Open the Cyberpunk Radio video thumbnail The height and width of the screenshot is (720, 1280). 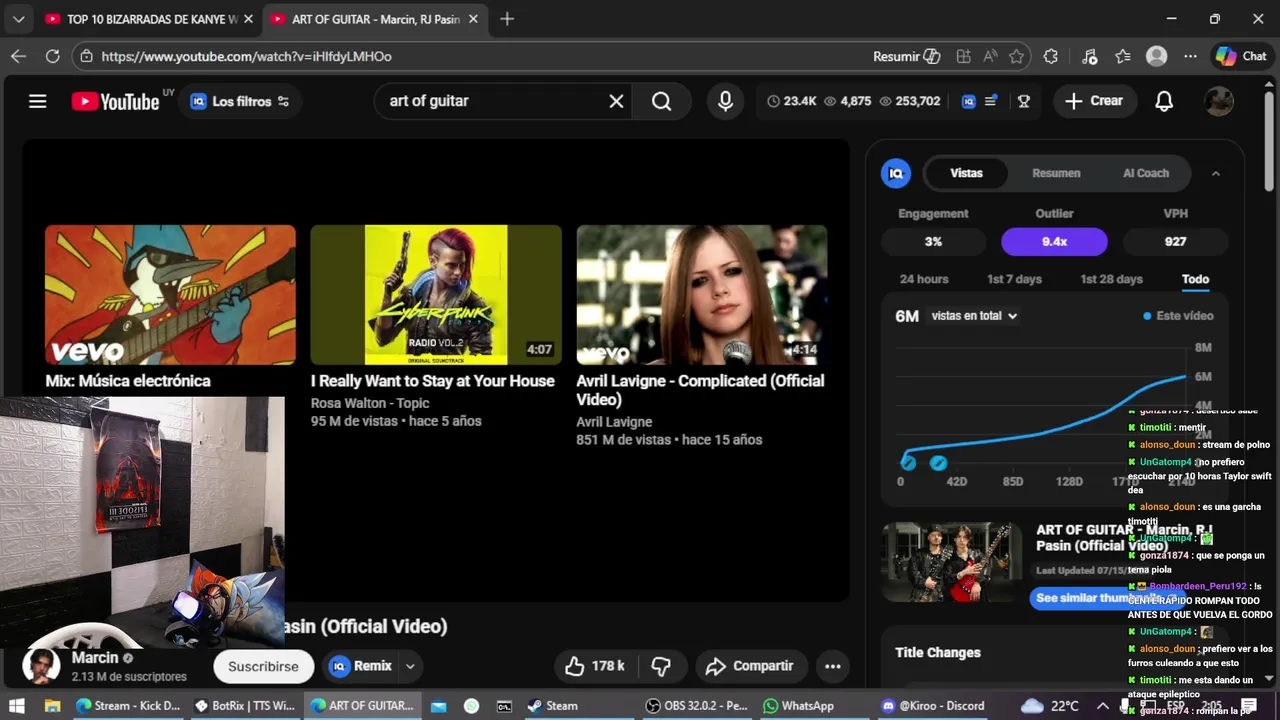[x=436, y=294]
